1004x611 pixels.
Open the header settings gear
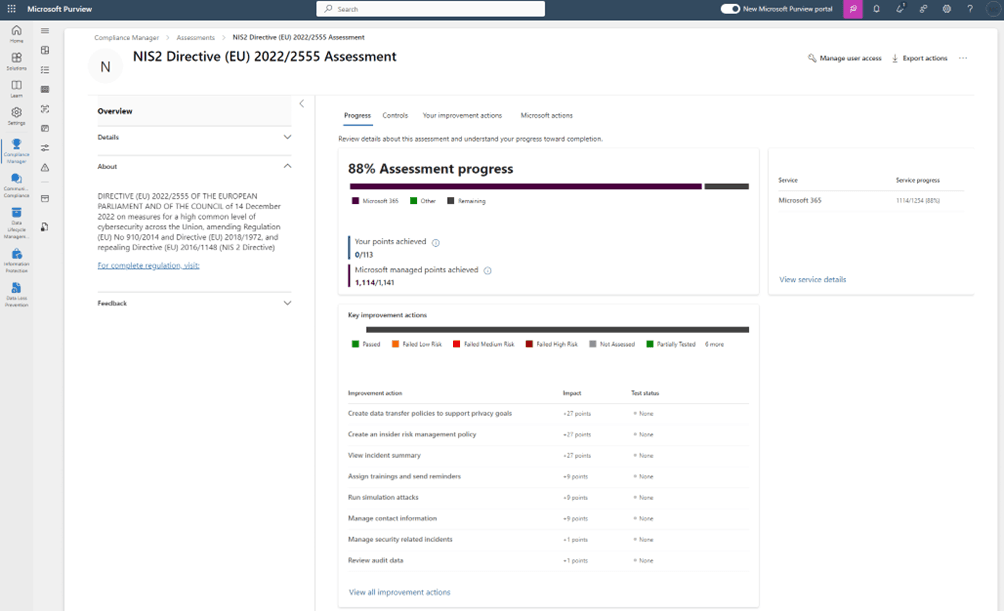click(x=946, y=9)
